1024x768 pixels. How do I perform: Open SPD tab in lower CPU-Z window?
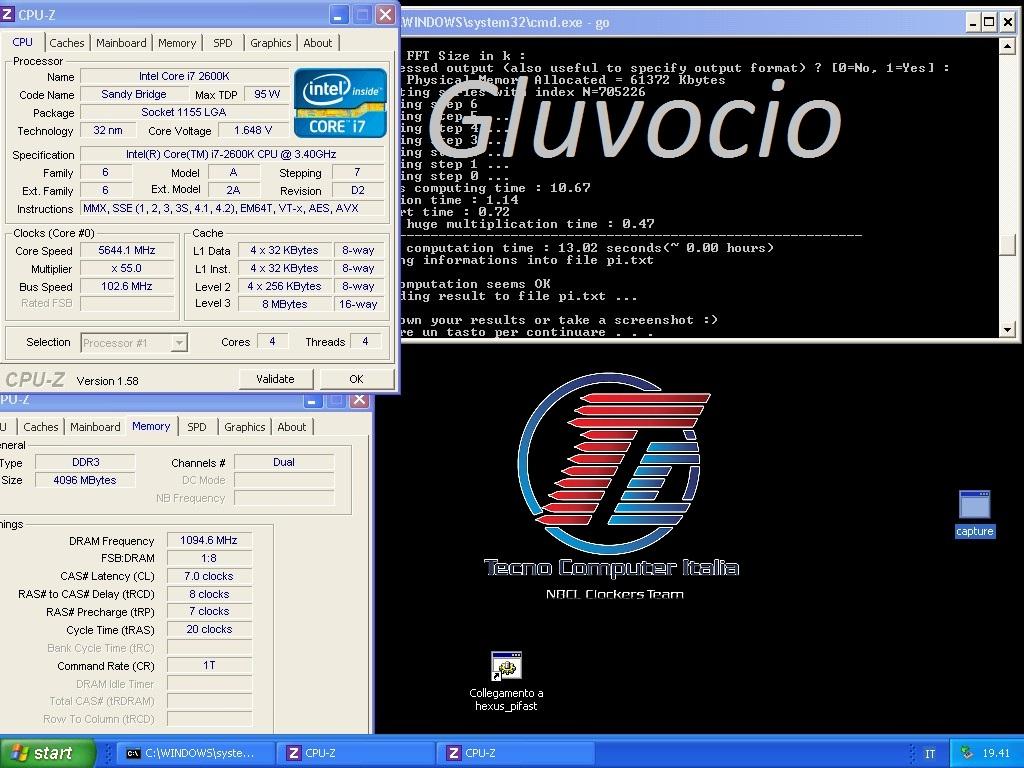pyautogui.click(x=197, y=427)
